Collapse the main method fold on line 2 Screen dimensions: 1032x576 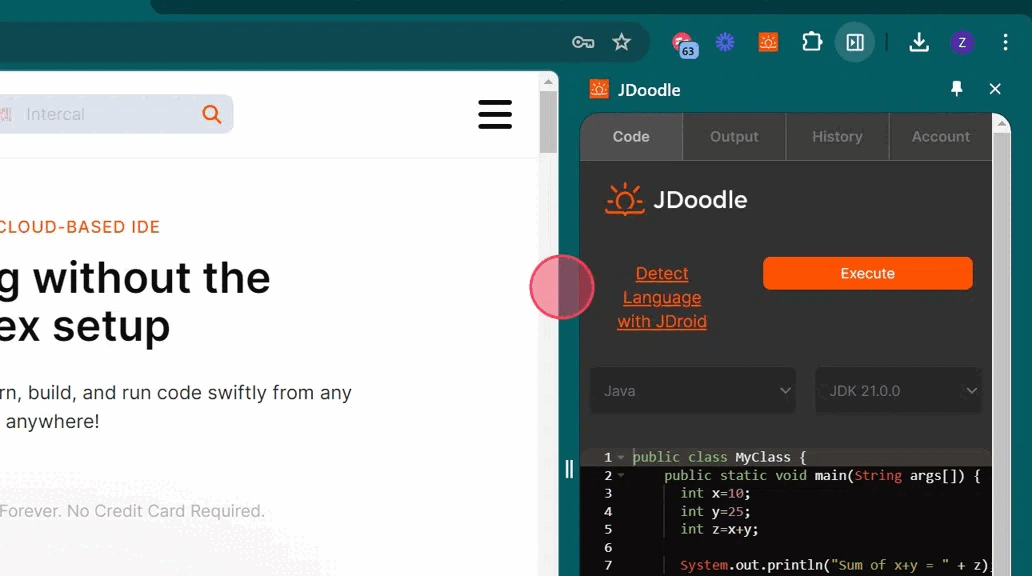point(621,475)
